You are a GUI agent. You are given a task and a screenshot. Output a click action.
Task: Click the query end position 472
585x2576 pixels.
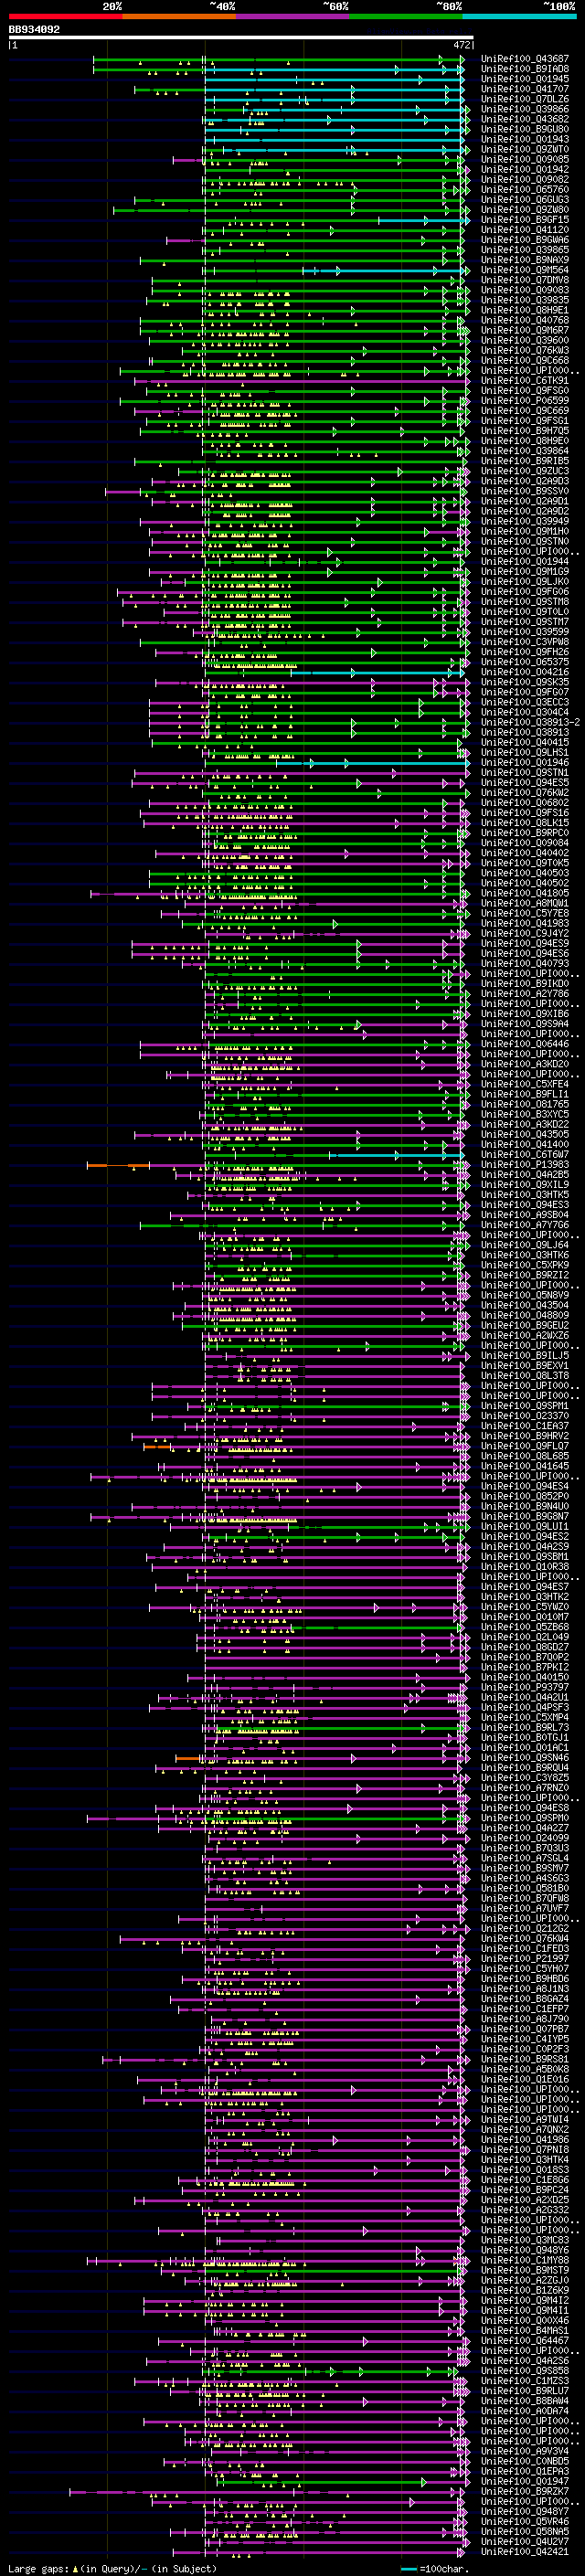(462, 45)
